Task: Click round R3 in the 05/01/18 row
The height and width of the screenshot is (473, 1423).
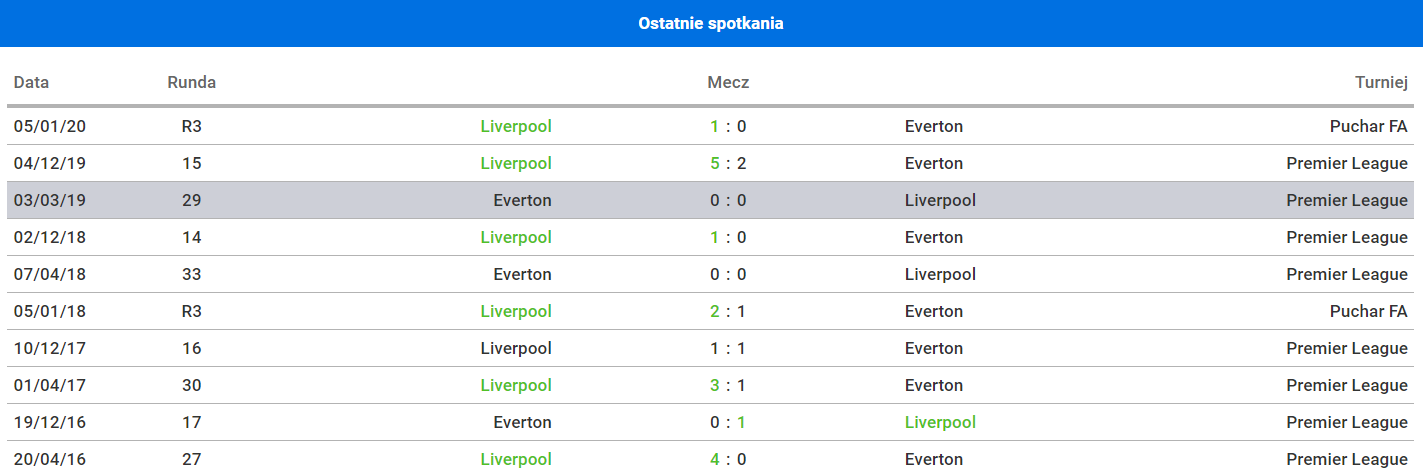Action: (x=191, y=311)
